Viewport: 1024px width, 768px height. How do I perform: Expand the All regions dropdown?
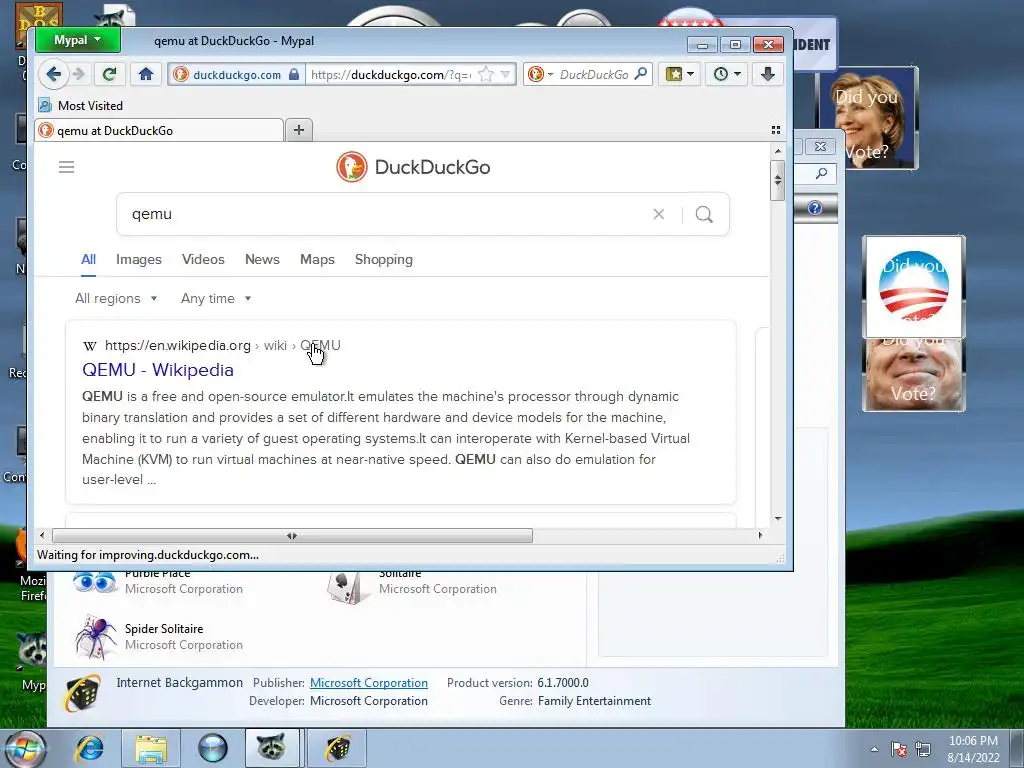tap(116, 298)
